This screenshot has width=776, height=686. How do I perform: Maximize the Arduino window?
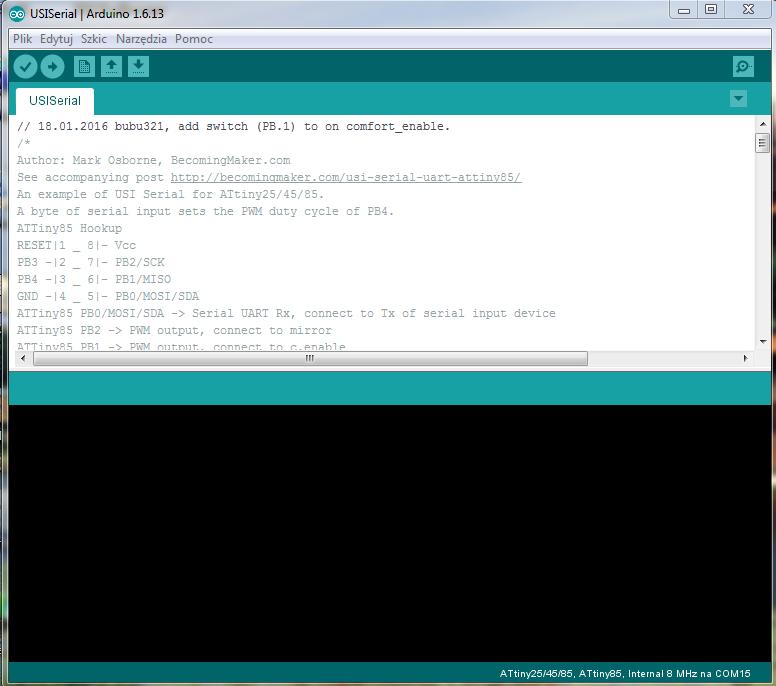tap(711, 10)
